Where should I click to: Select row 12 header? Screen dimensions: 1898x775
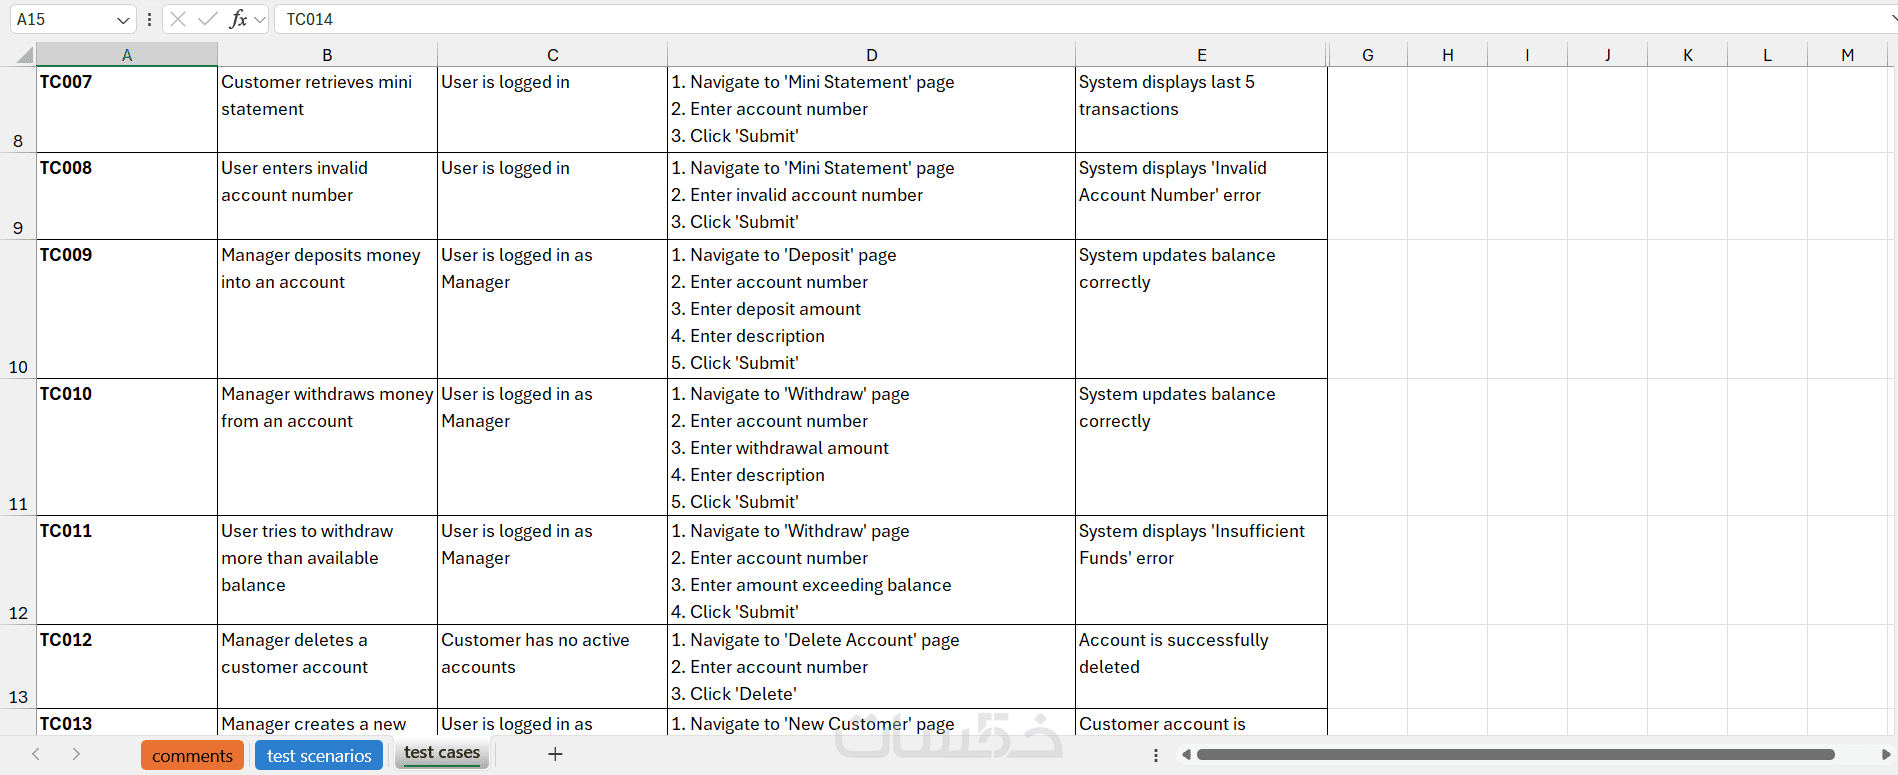pyautogui.click(x=18, y=570)
